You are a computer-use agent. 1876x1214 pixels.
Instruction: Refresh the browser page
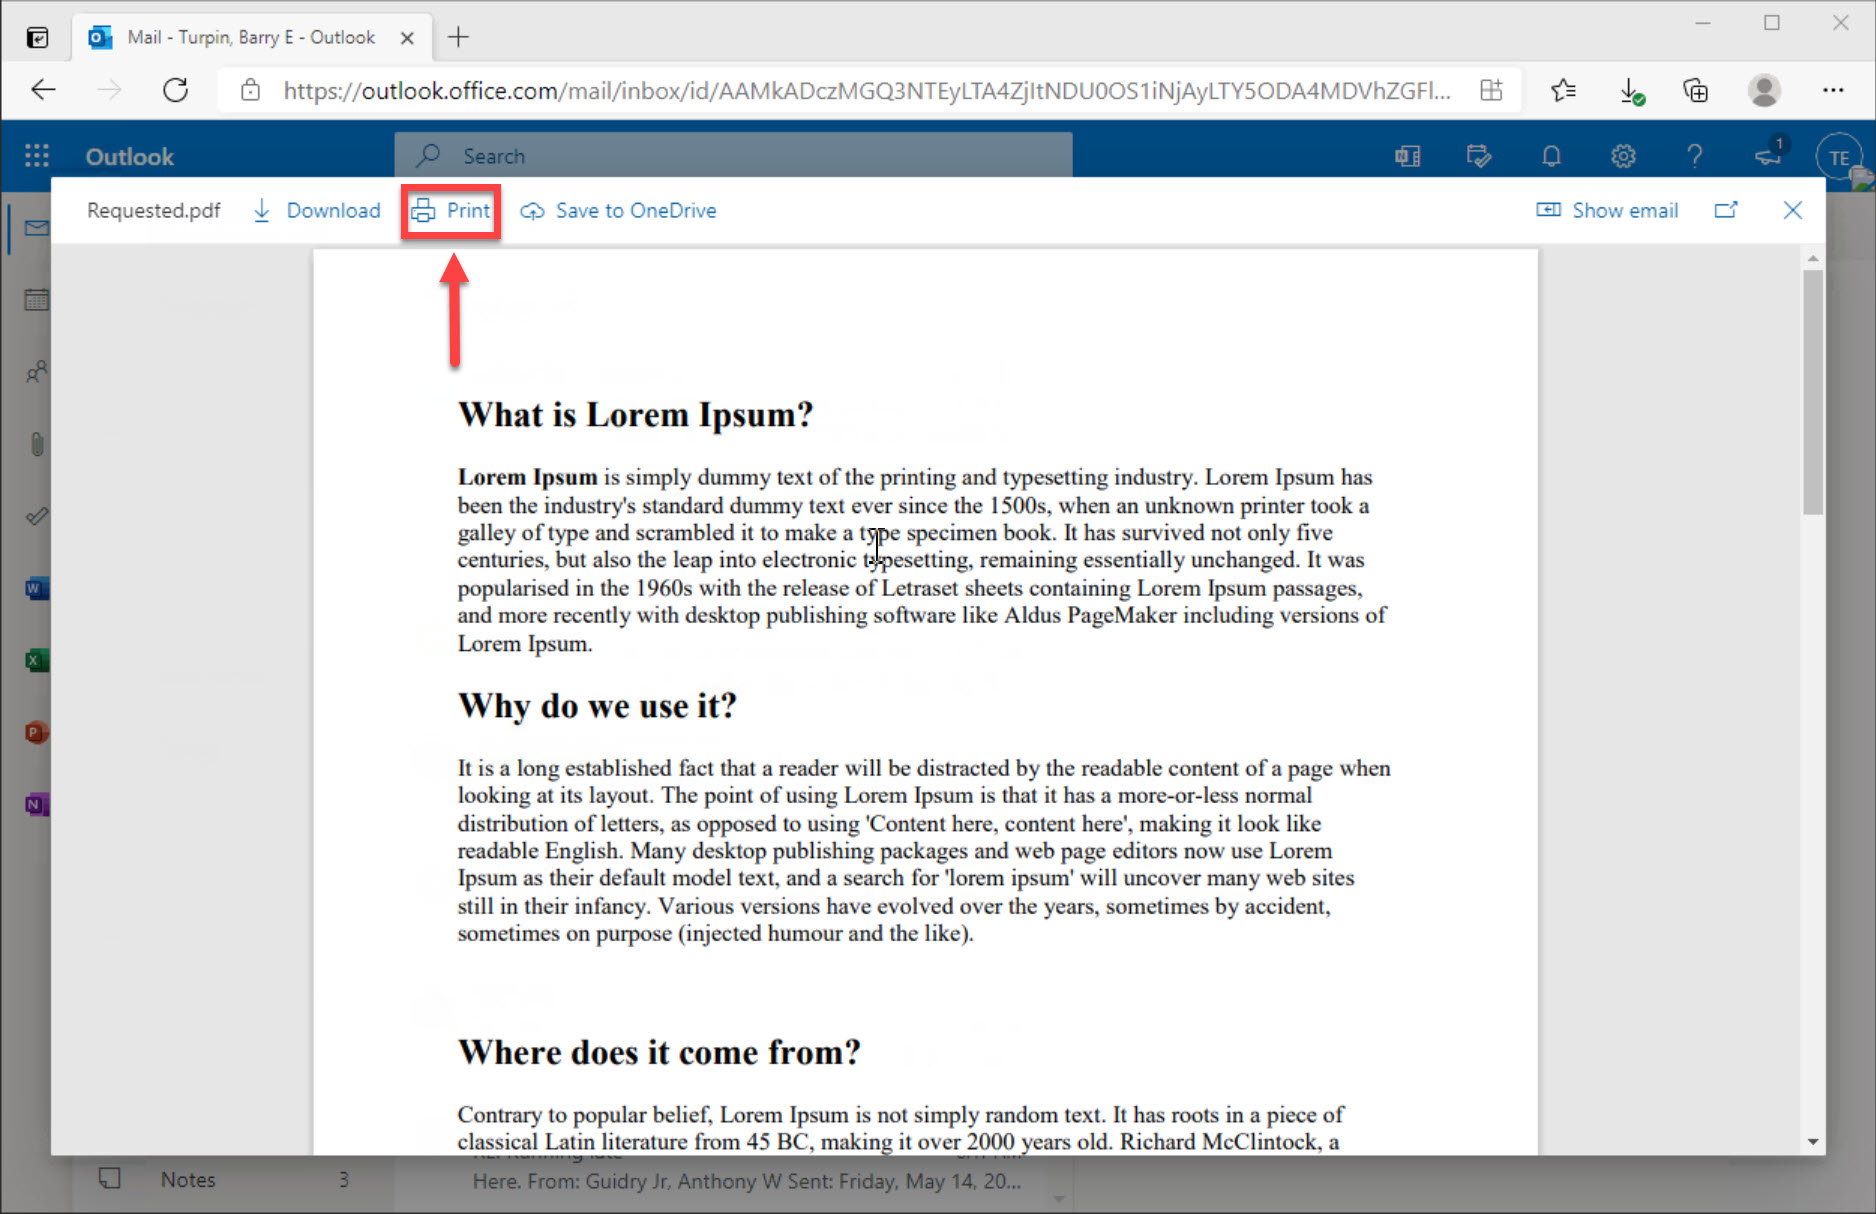pos(176,91)
